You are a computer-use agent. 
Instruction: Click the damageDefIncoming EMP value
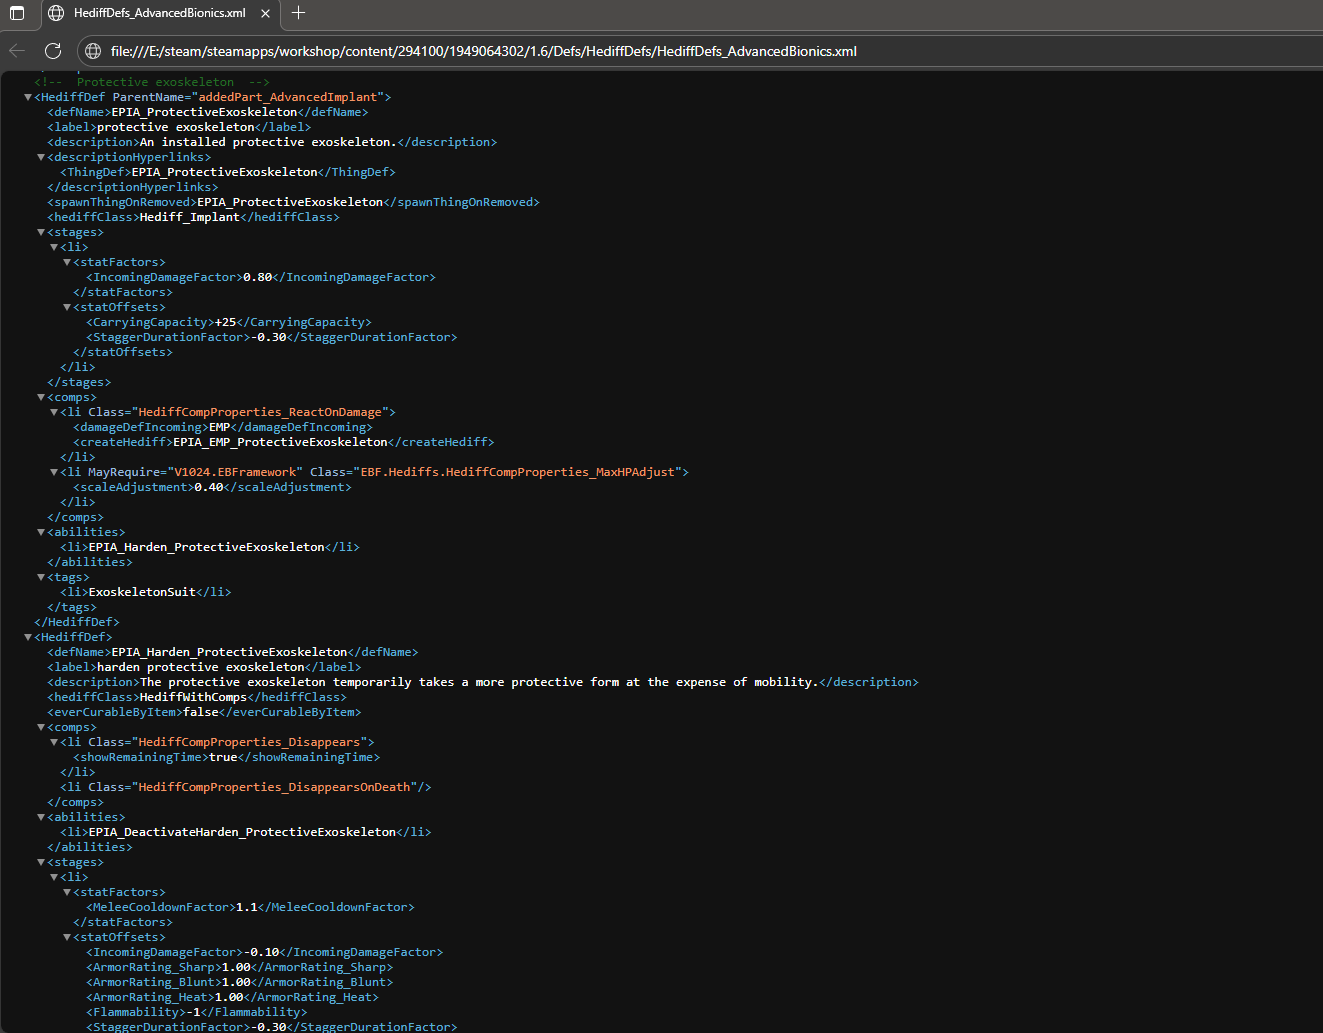219,427
